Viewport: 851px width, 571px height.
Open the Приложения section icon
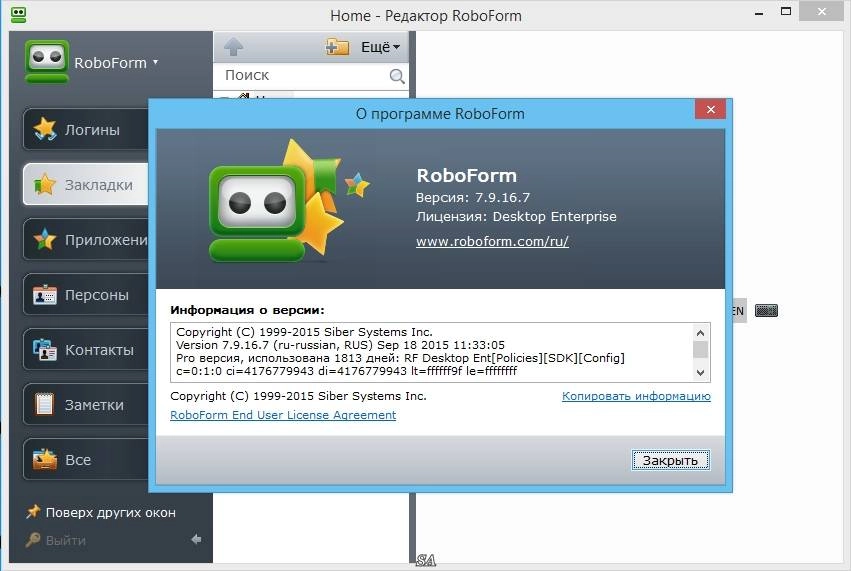pos(45,239)
